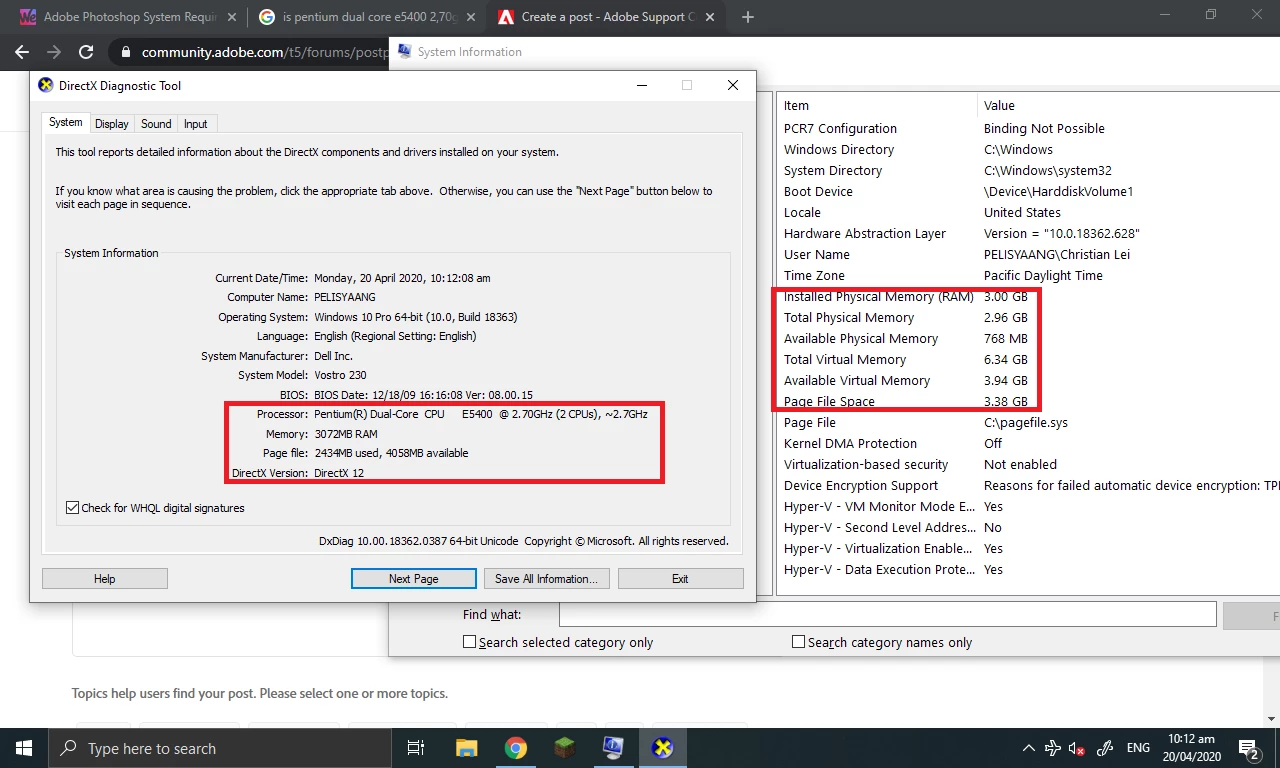The height and width of the screenshot is (768, 1280).
Task: Click the Find what input field
Action: pos(887,614)
